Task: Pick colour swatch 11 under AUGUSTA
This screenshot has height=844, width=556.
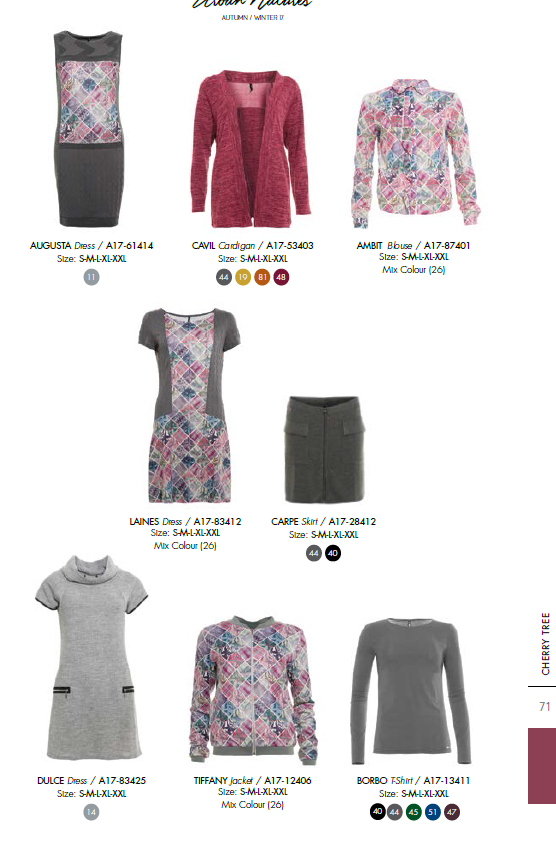Action: pos(91,277)
